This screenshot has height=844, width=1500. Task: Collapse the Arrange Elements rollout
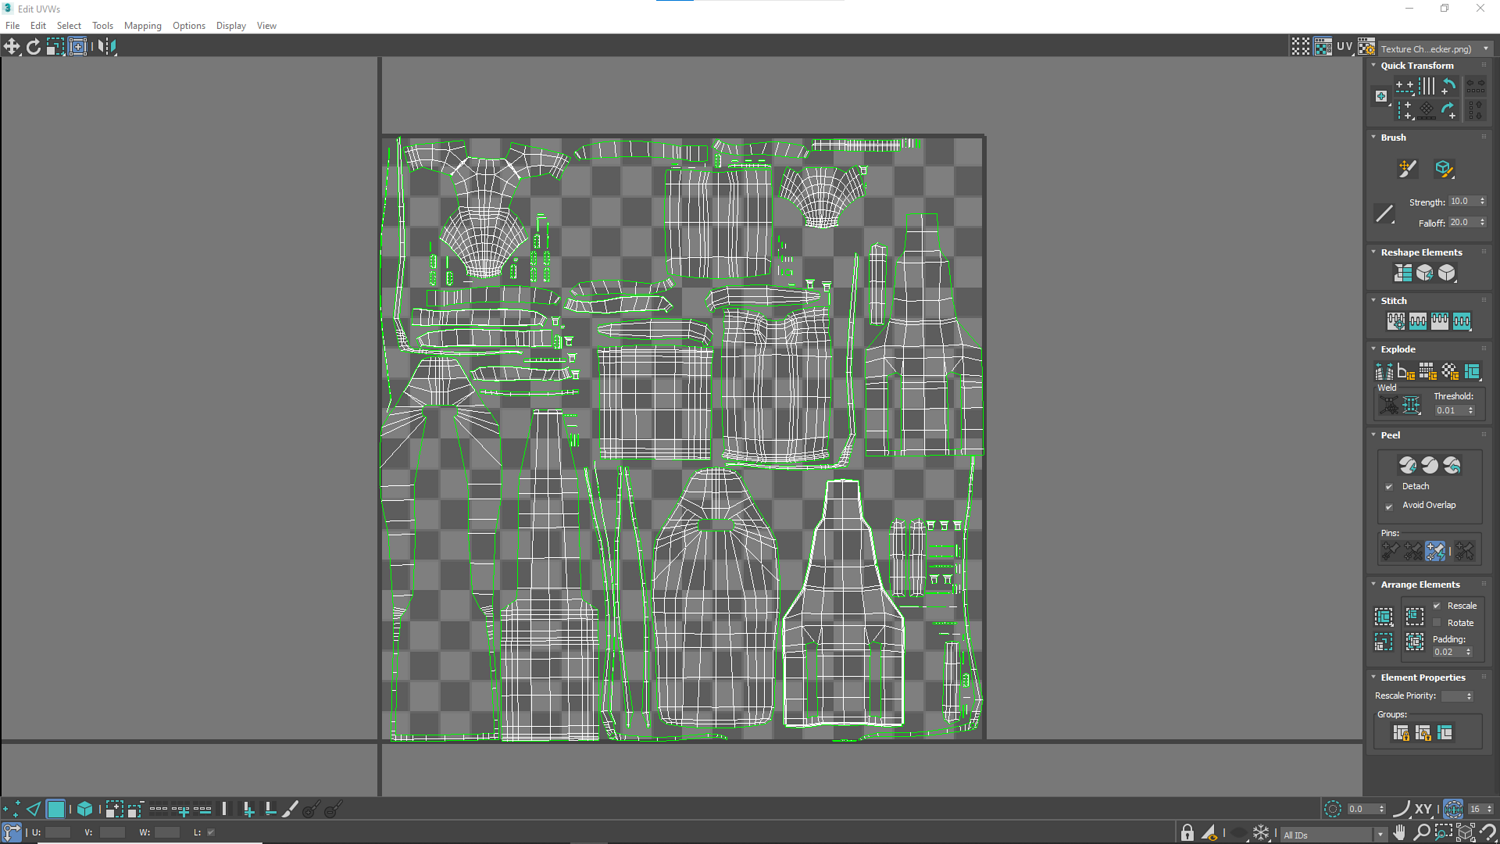[x=1374, y=585]
